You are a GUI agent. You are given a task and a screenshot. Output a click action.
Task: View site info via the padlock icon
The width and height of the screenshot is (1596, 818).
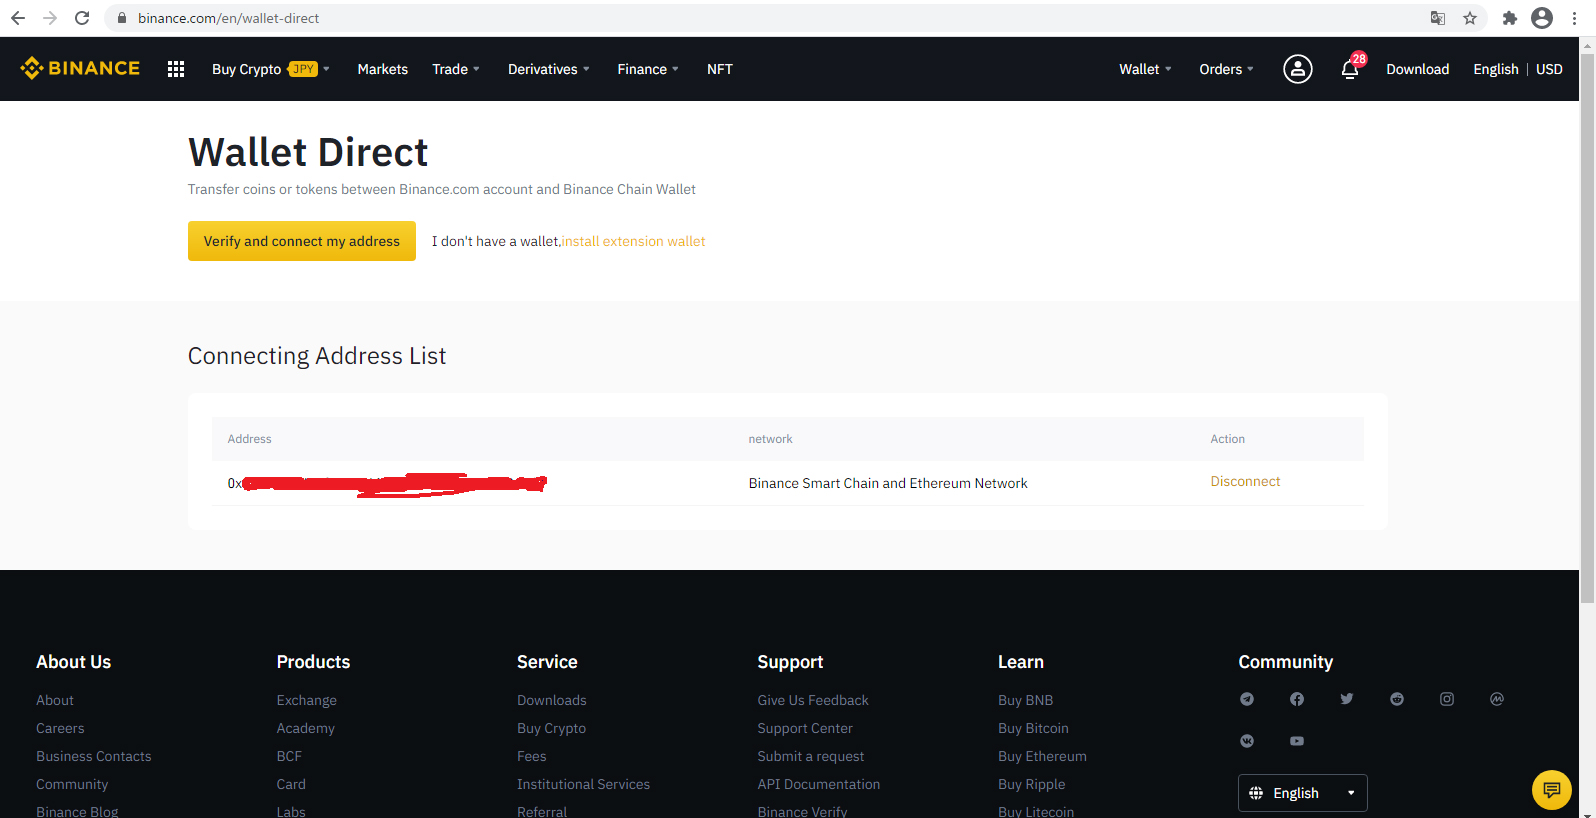tap(122, 18)
